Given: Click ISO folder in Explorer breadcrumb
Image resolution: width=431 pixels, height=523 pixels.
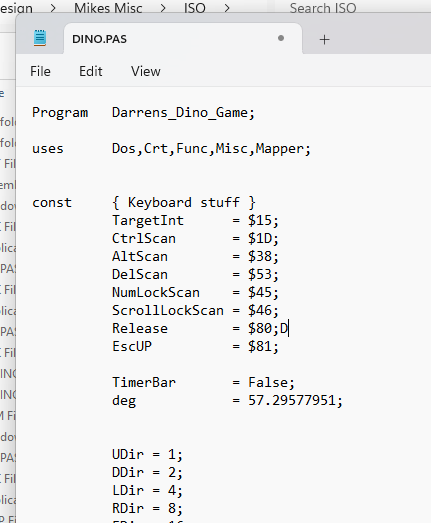Looking at the screenshot, I should click(195, 8).
